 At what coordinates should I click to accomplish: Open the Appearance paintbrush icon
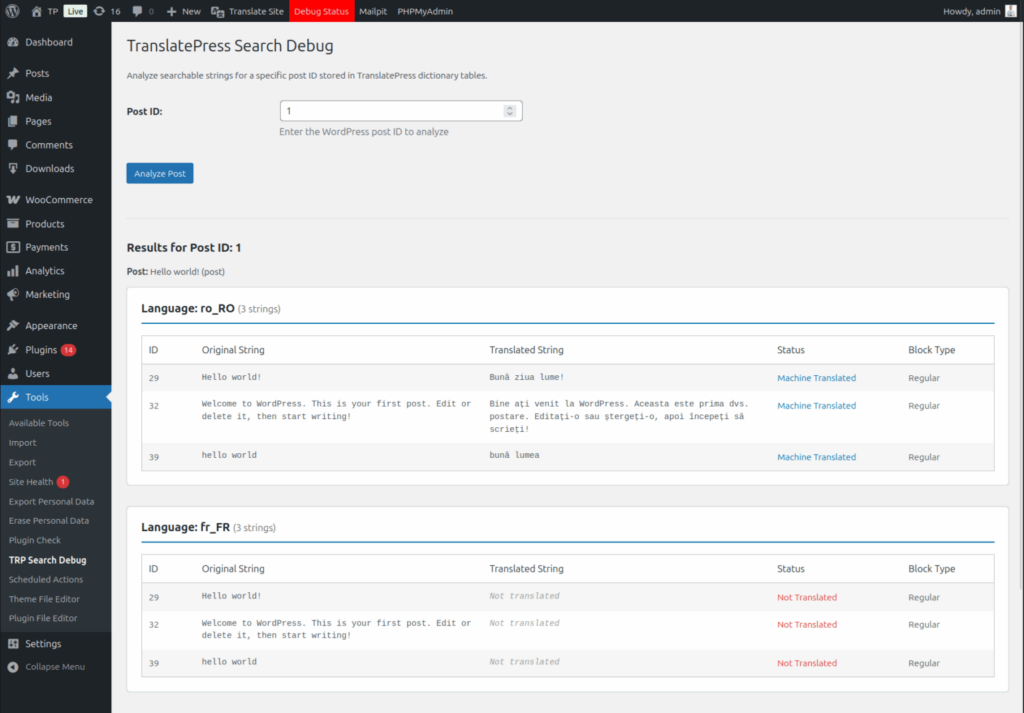(14, 324)
